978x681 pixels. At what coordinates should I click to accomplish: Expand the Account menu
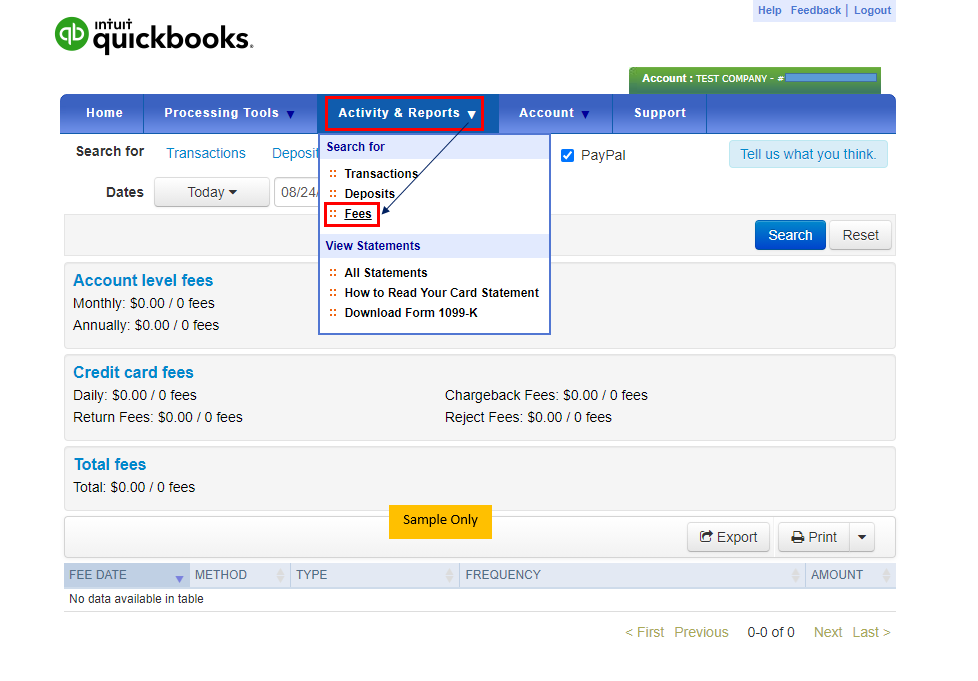(x=554, y=114)
